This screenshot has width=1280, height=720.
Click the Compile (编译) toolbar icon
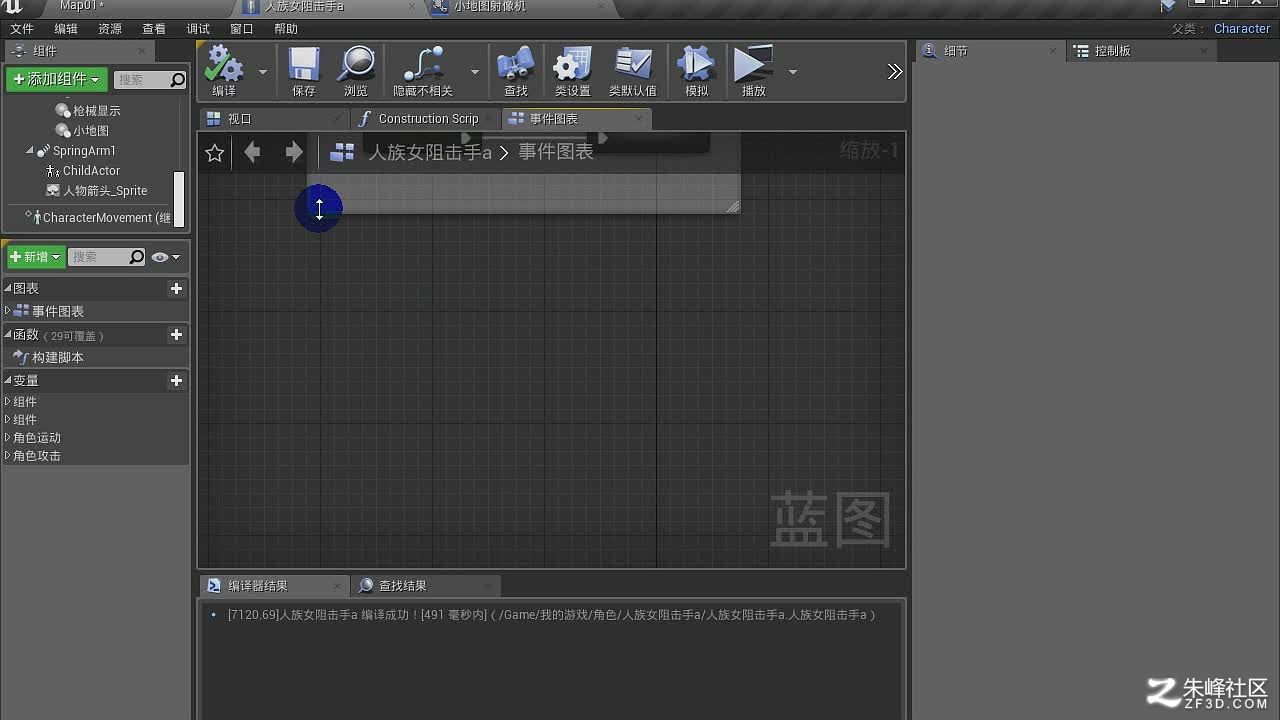224,65
